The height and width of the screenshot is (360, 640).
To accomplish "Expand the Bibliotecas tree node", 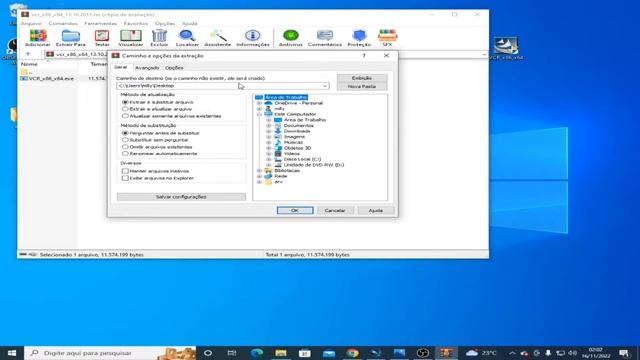I will click(259, 171).
